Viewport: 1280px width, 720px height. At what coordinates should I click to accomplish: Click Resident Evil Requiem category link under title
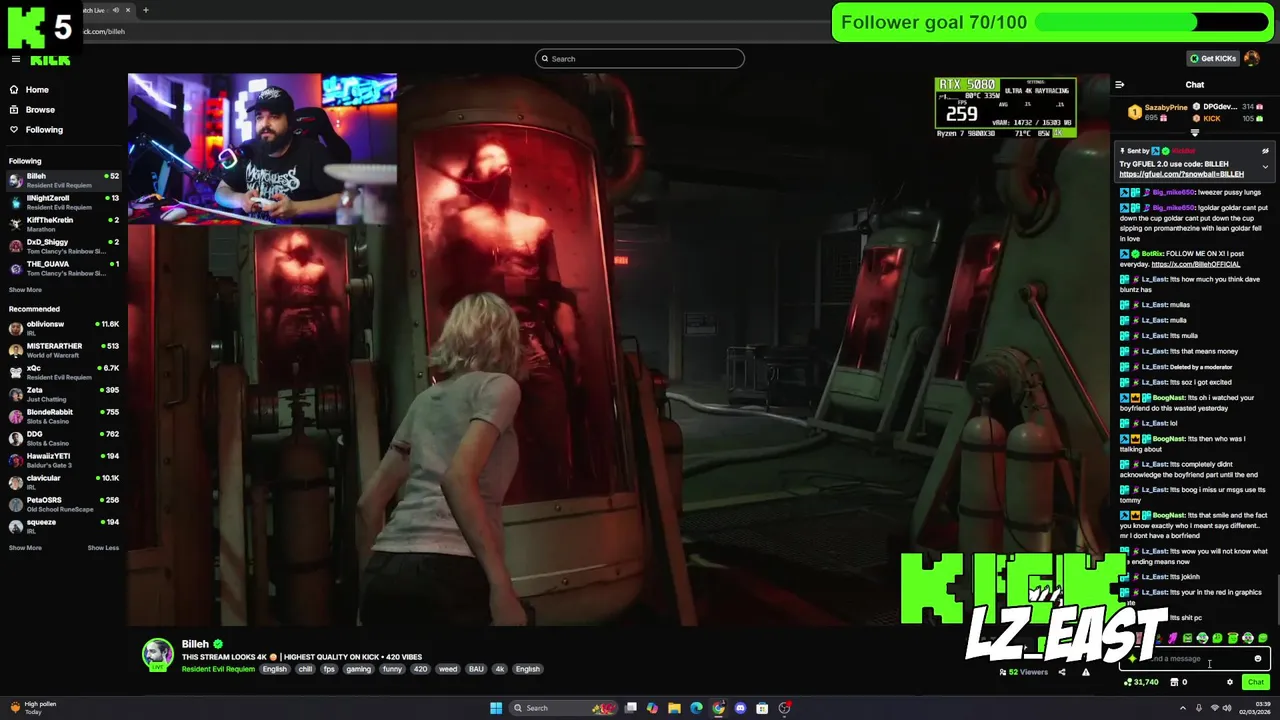218,669
